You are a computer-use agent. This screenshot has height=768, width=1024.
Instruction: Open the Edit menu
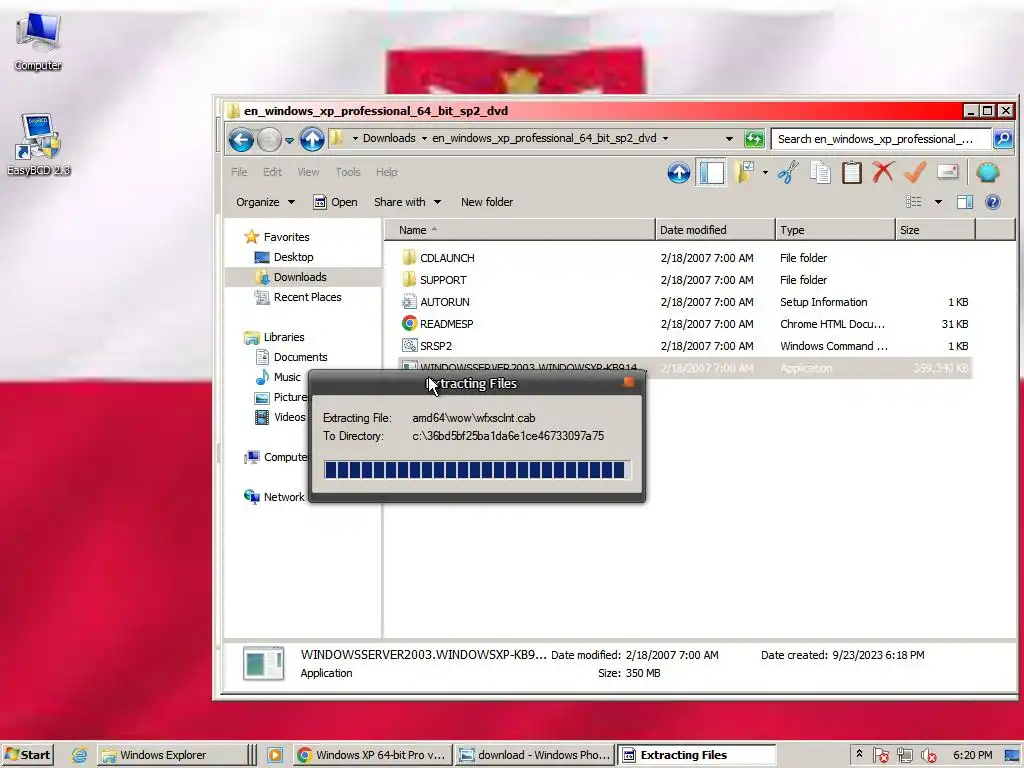pyautogui.click(x=272, y=172)
